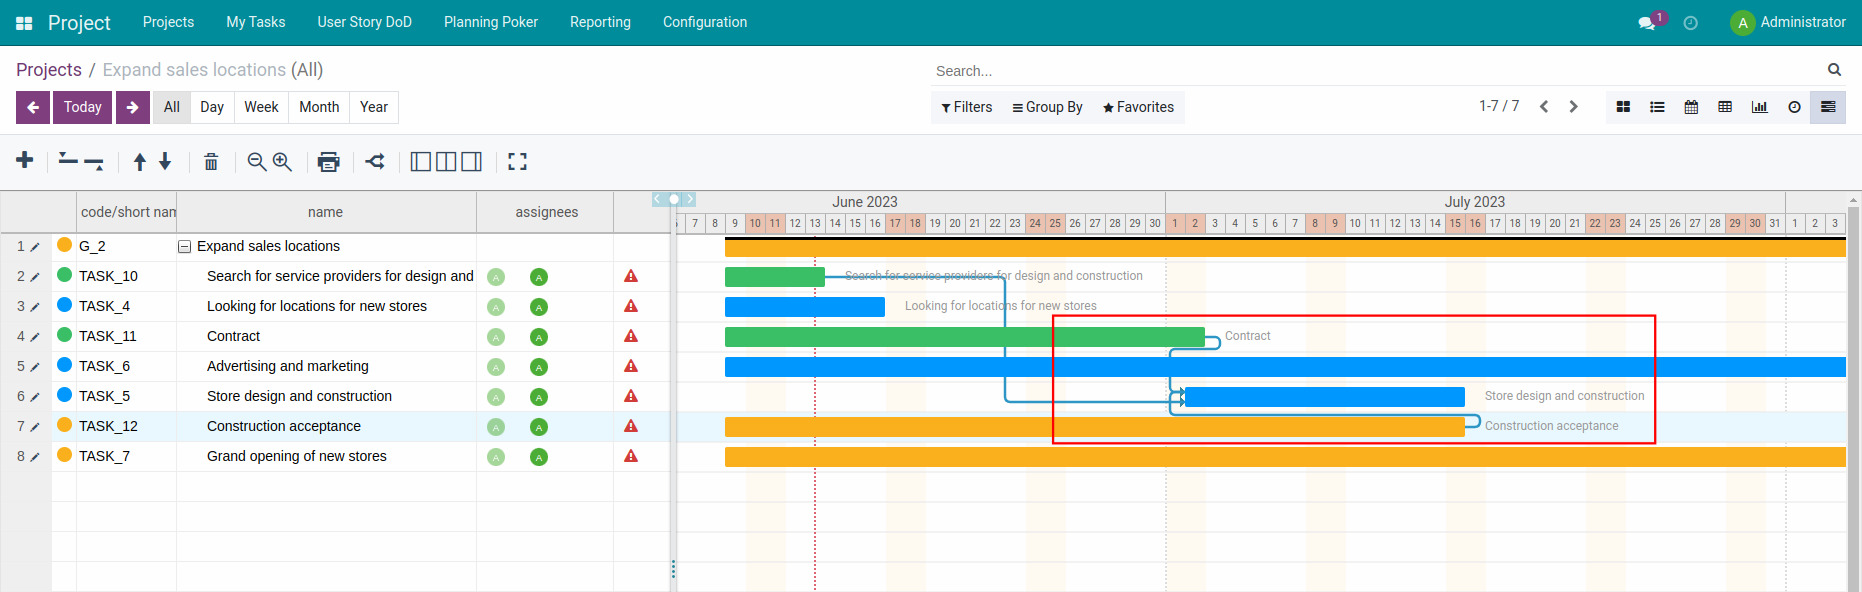Click the name column header
1862x592 pixels.
(326, 212)
